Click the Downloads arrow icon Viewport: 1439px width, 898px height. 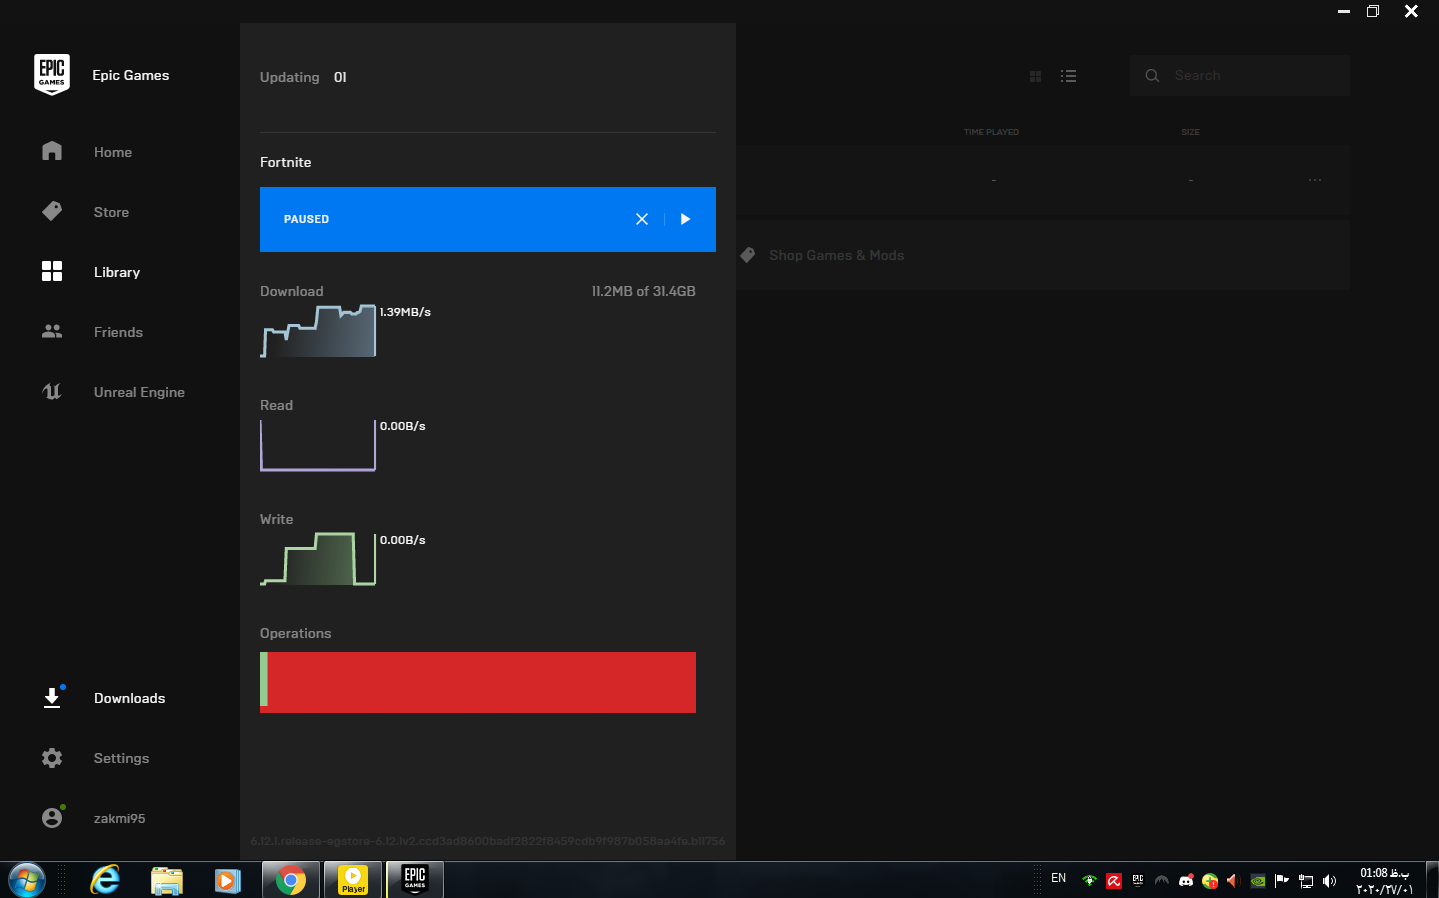click(52, 698)
